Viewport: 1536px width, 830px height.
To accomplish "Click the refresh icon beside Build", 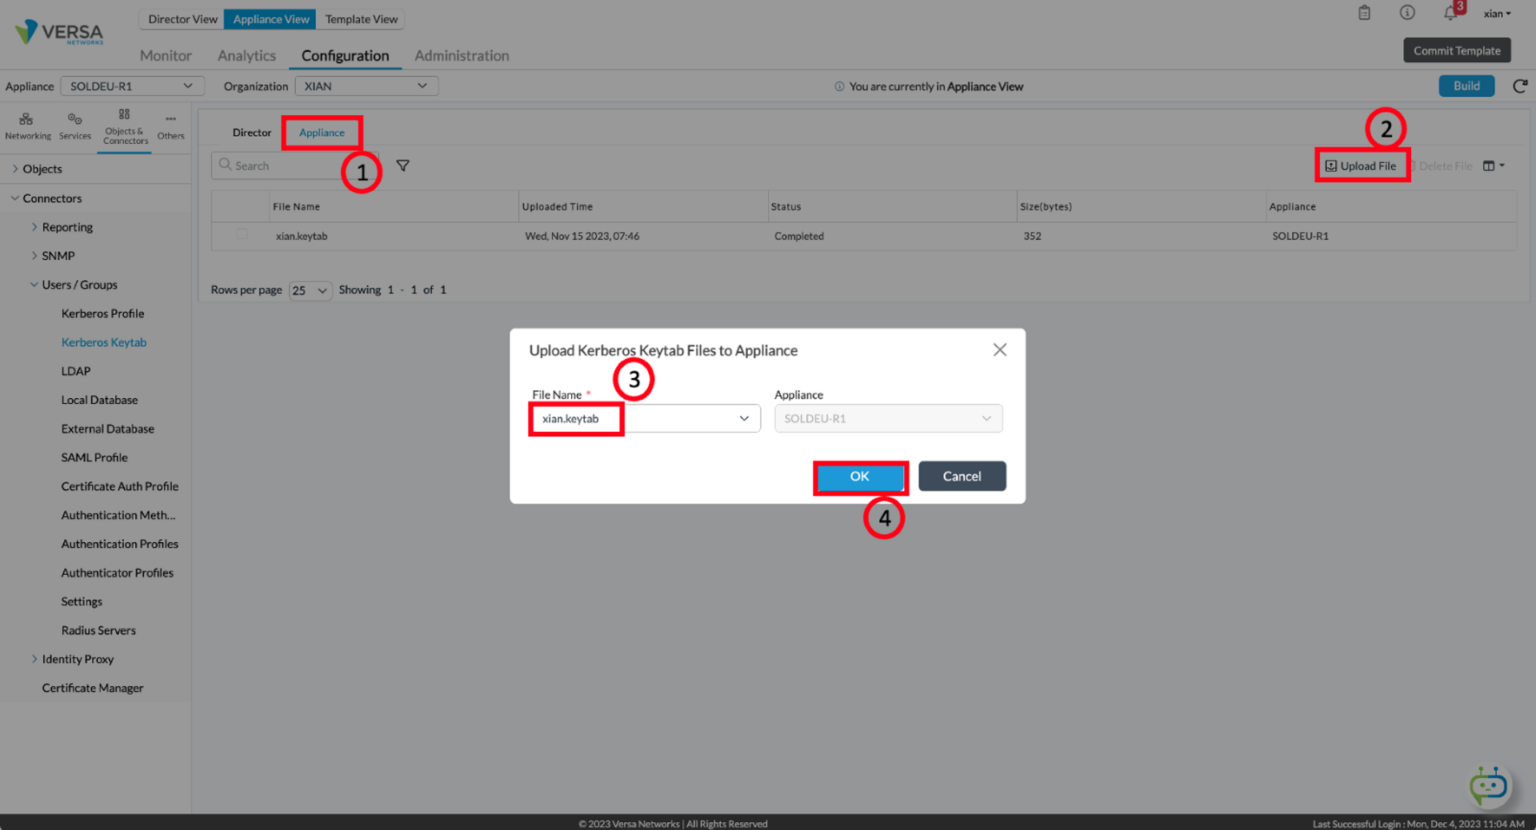I will [1520, 86].
